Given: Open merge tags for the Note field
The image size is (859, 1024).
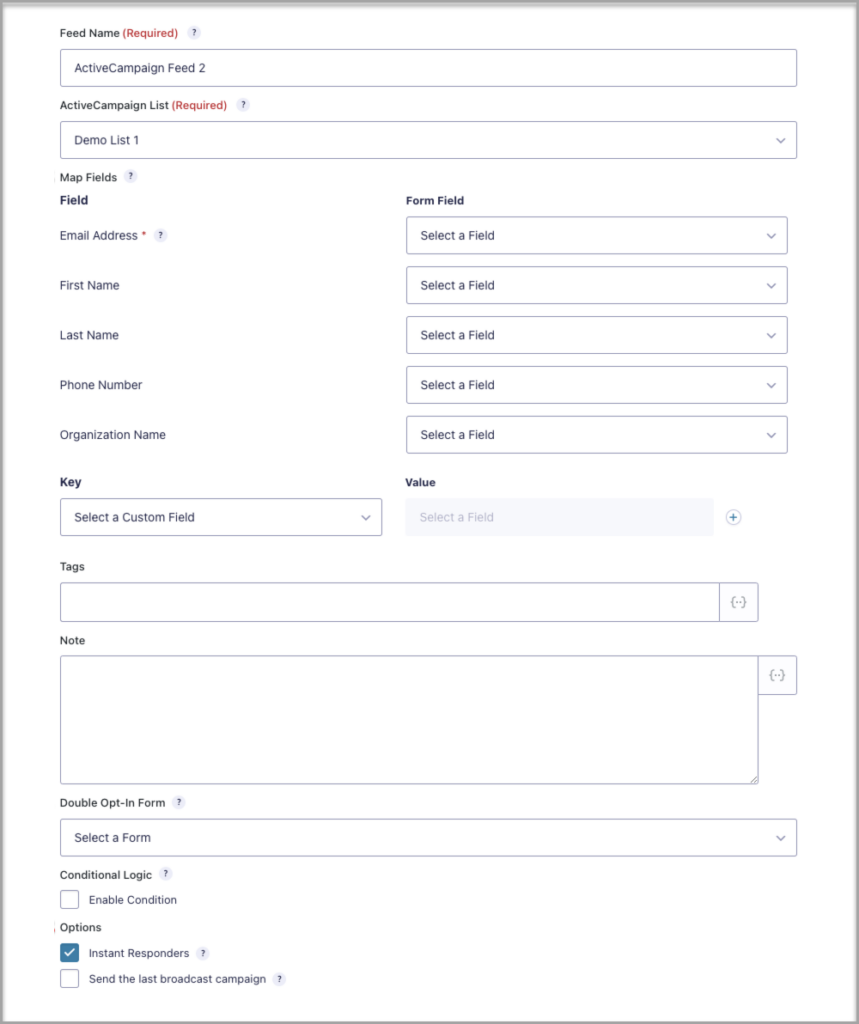Looking at the screenshot, I should point(777,675).
